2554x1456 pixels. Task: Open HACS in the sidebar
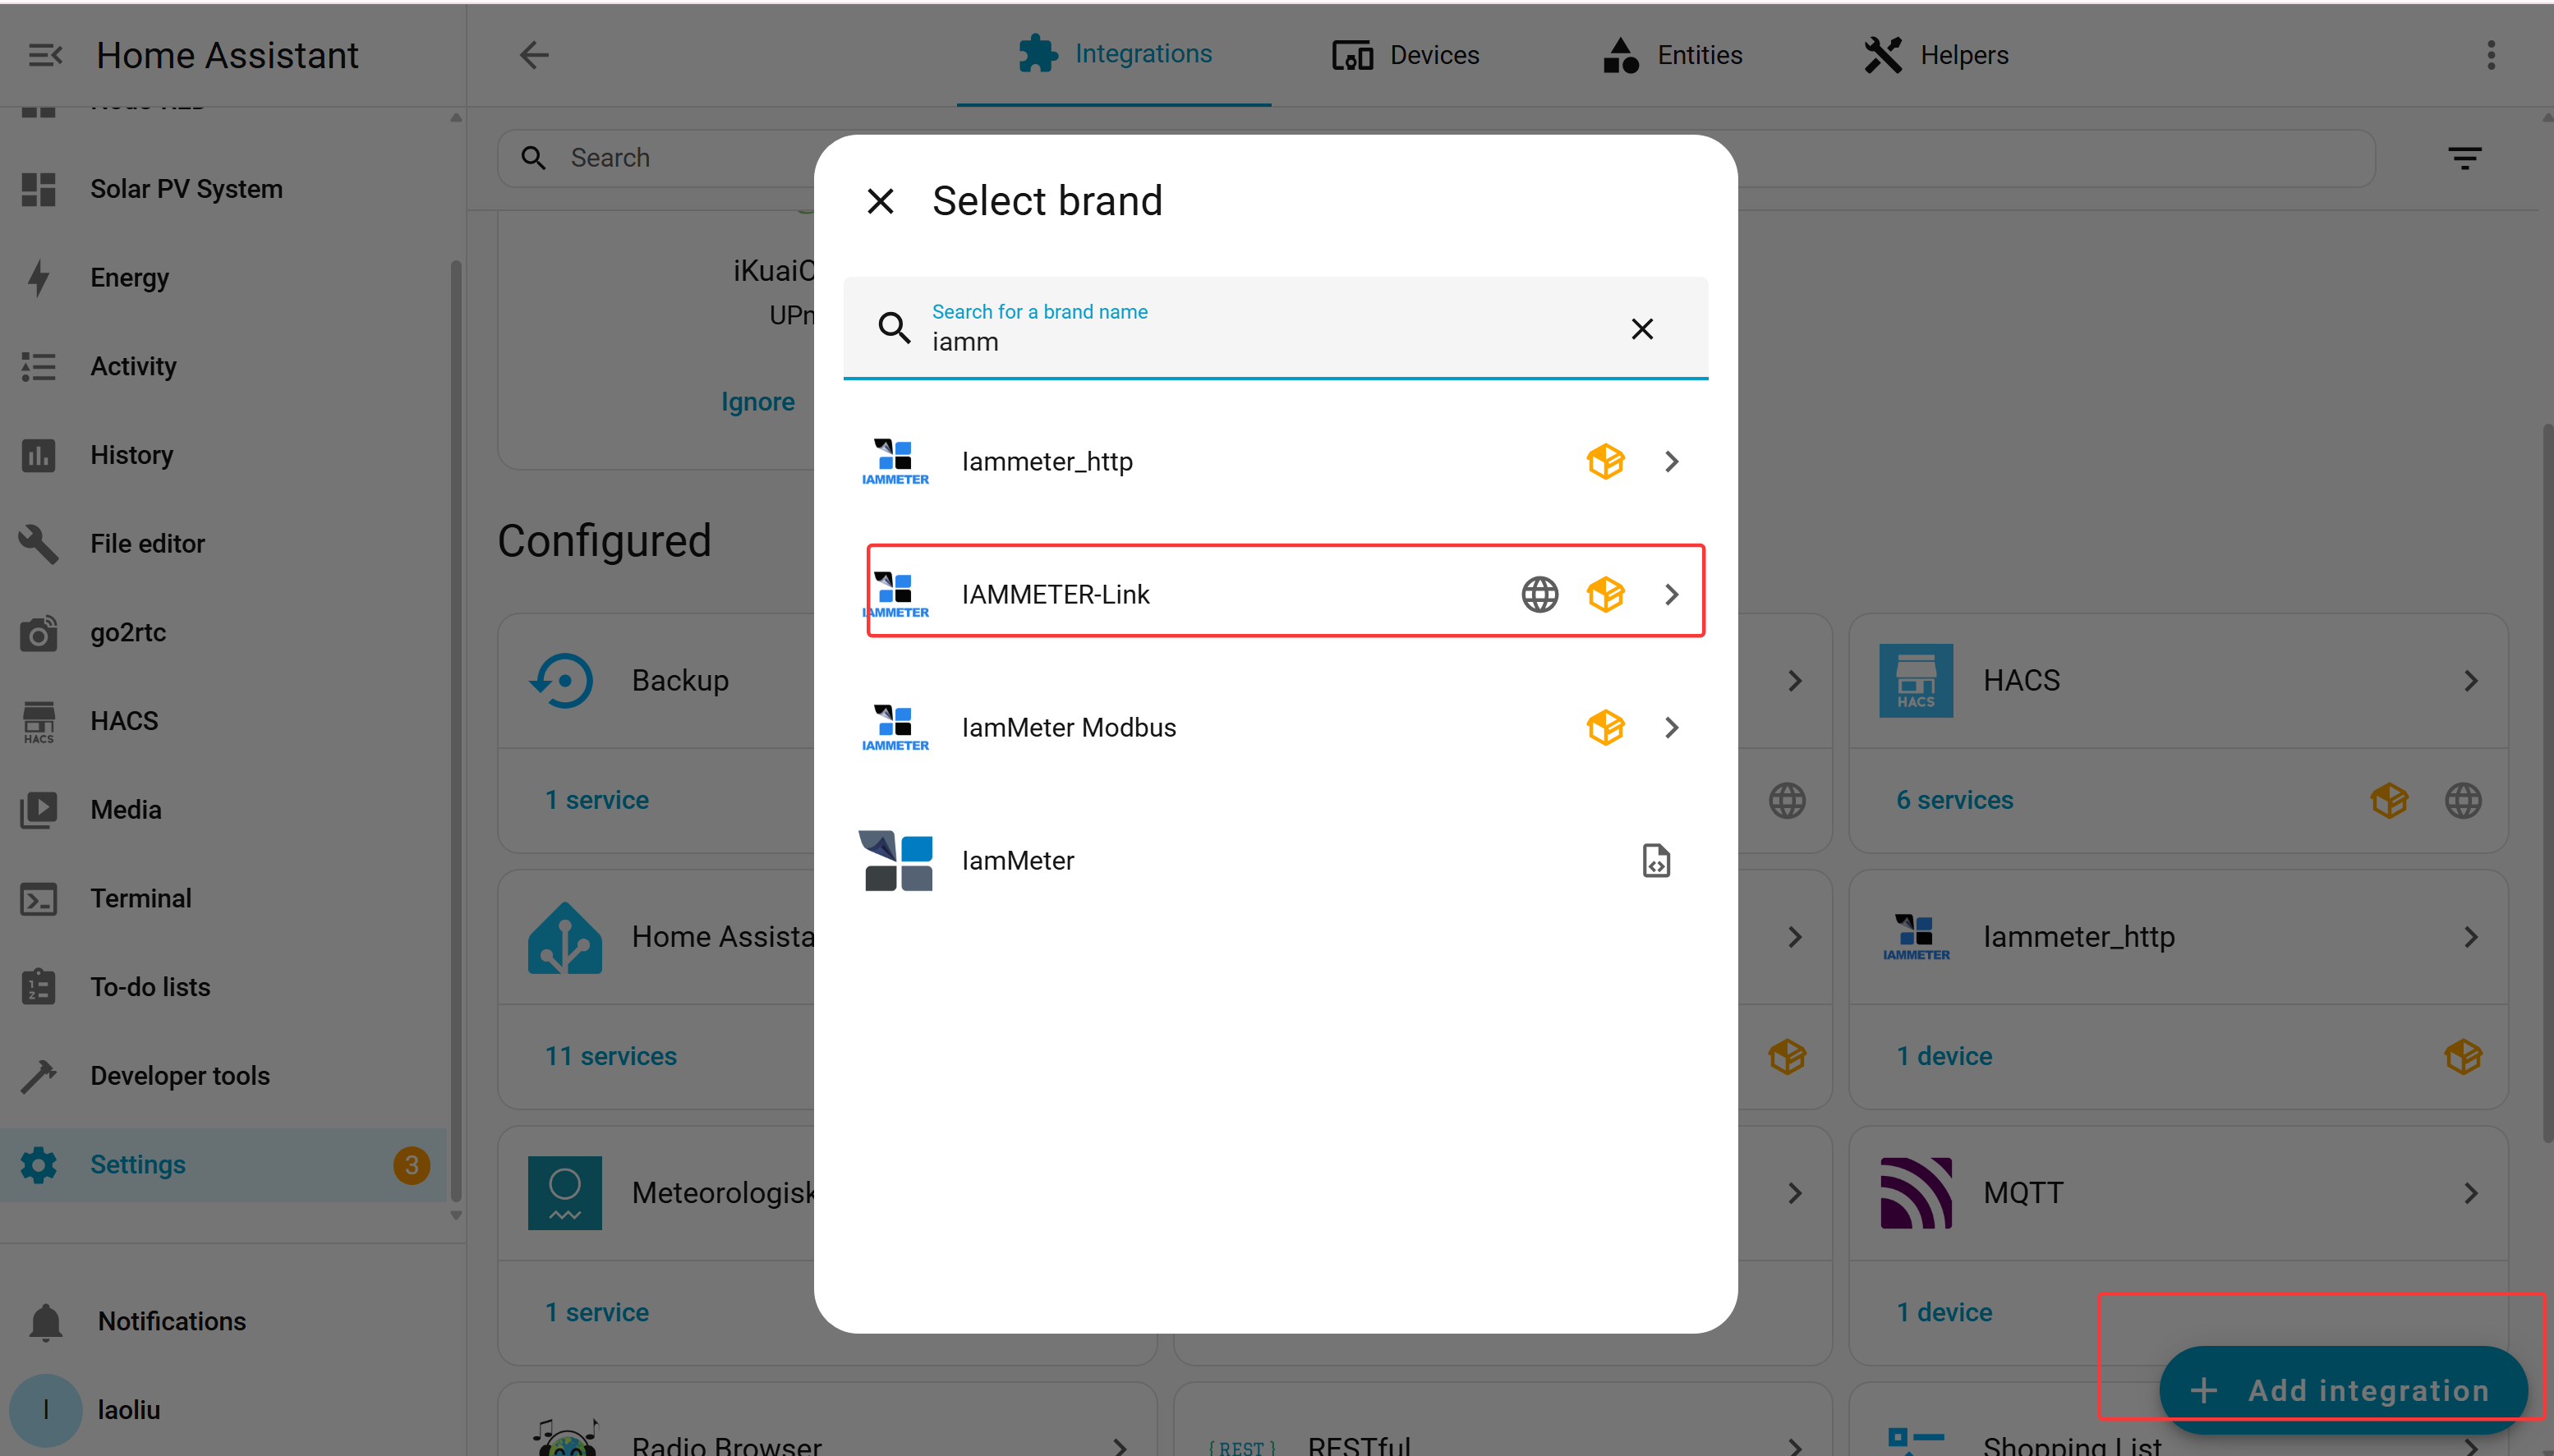pyautogui.click(x=223, y=721)
